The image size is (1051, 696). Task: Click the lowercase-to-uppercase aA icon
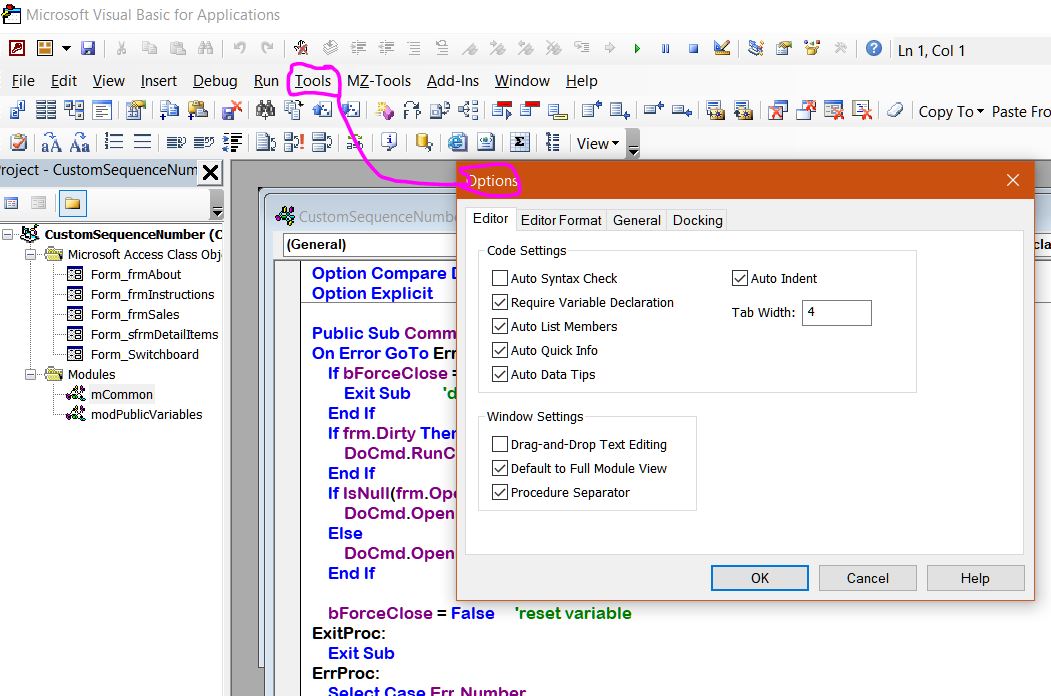pos(51,142)
